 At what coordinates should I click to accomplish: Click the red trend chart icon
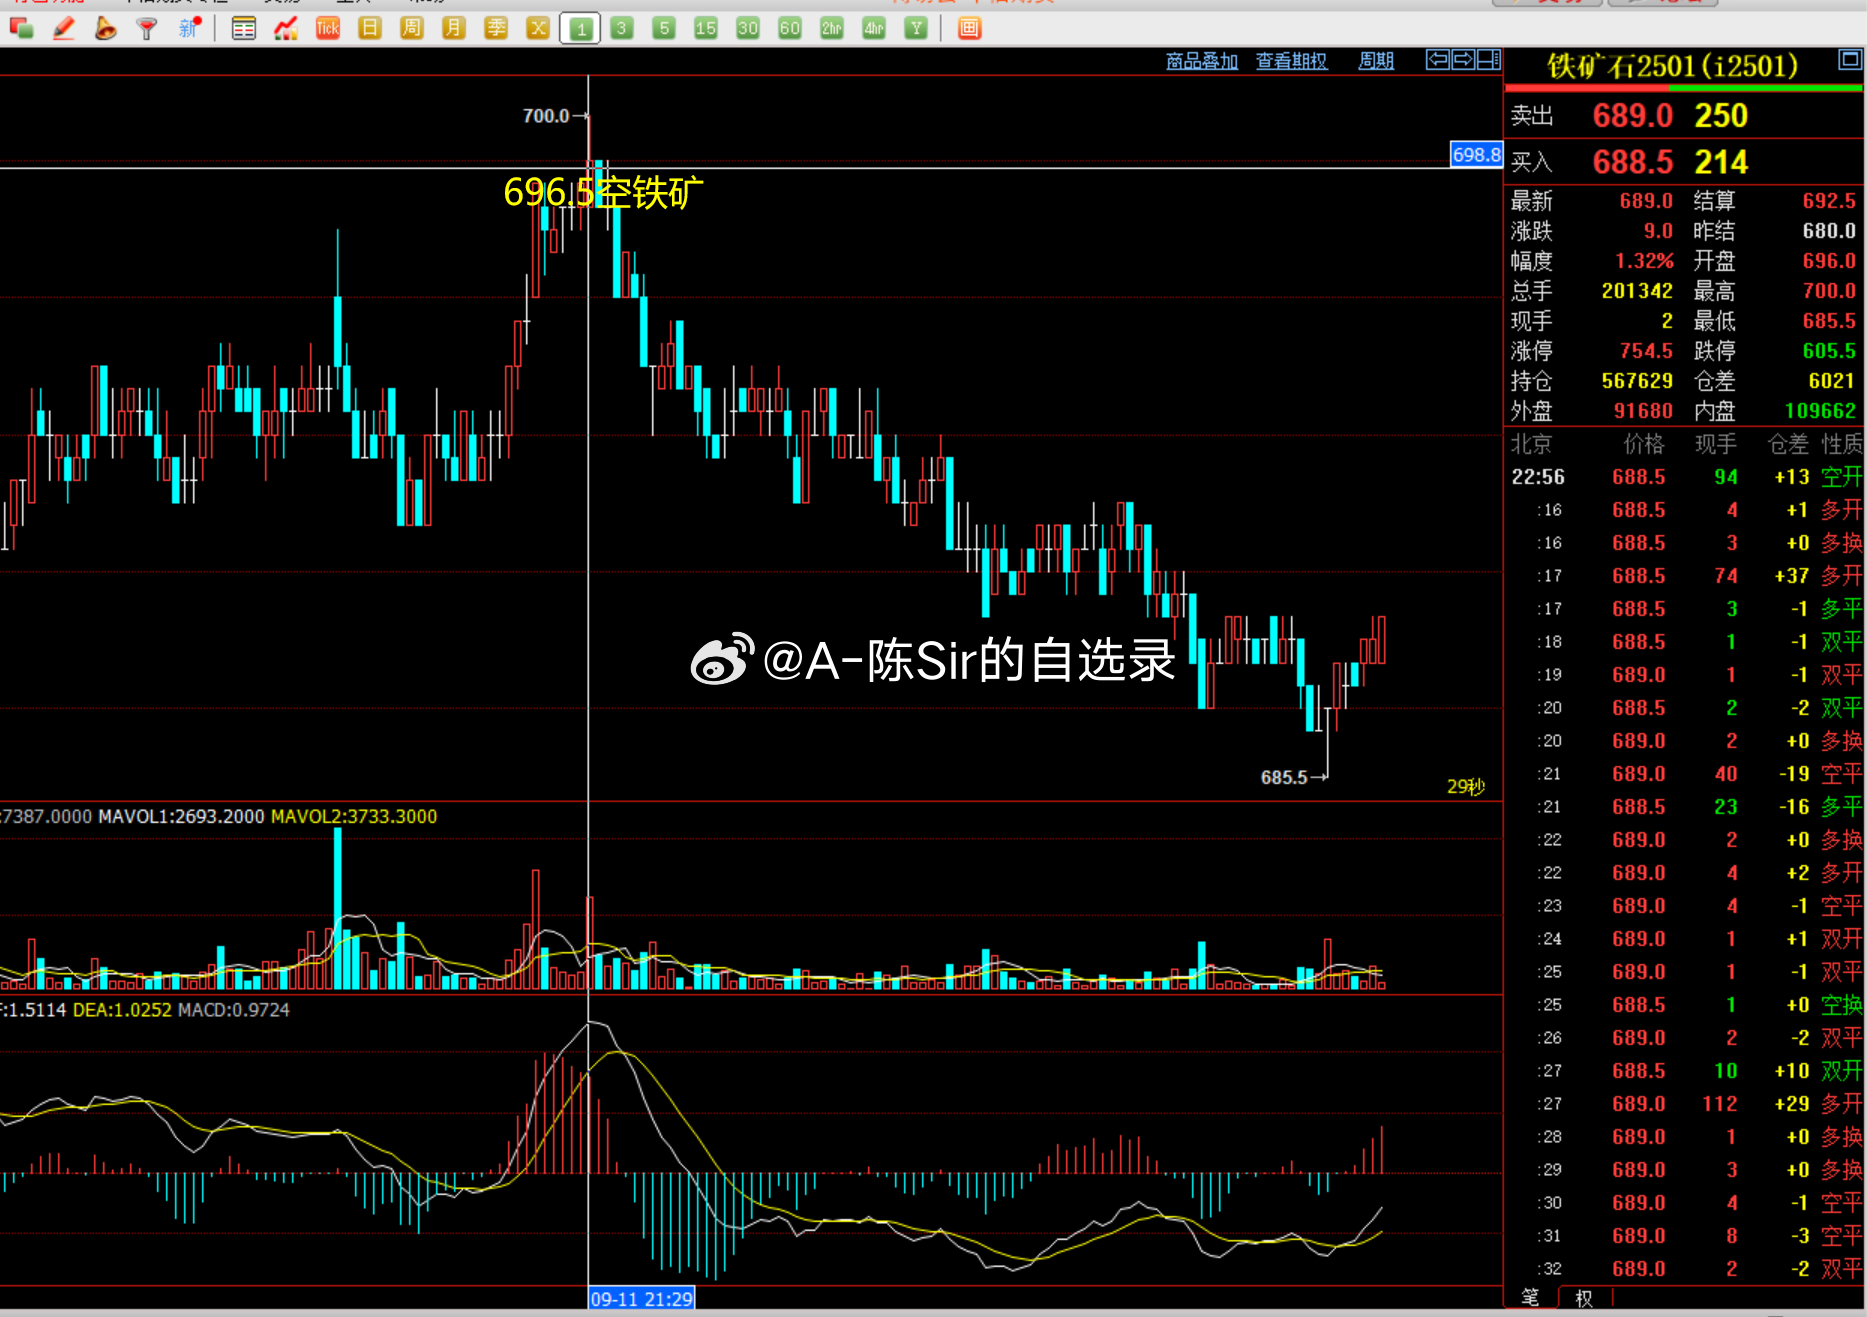(286, 28)
